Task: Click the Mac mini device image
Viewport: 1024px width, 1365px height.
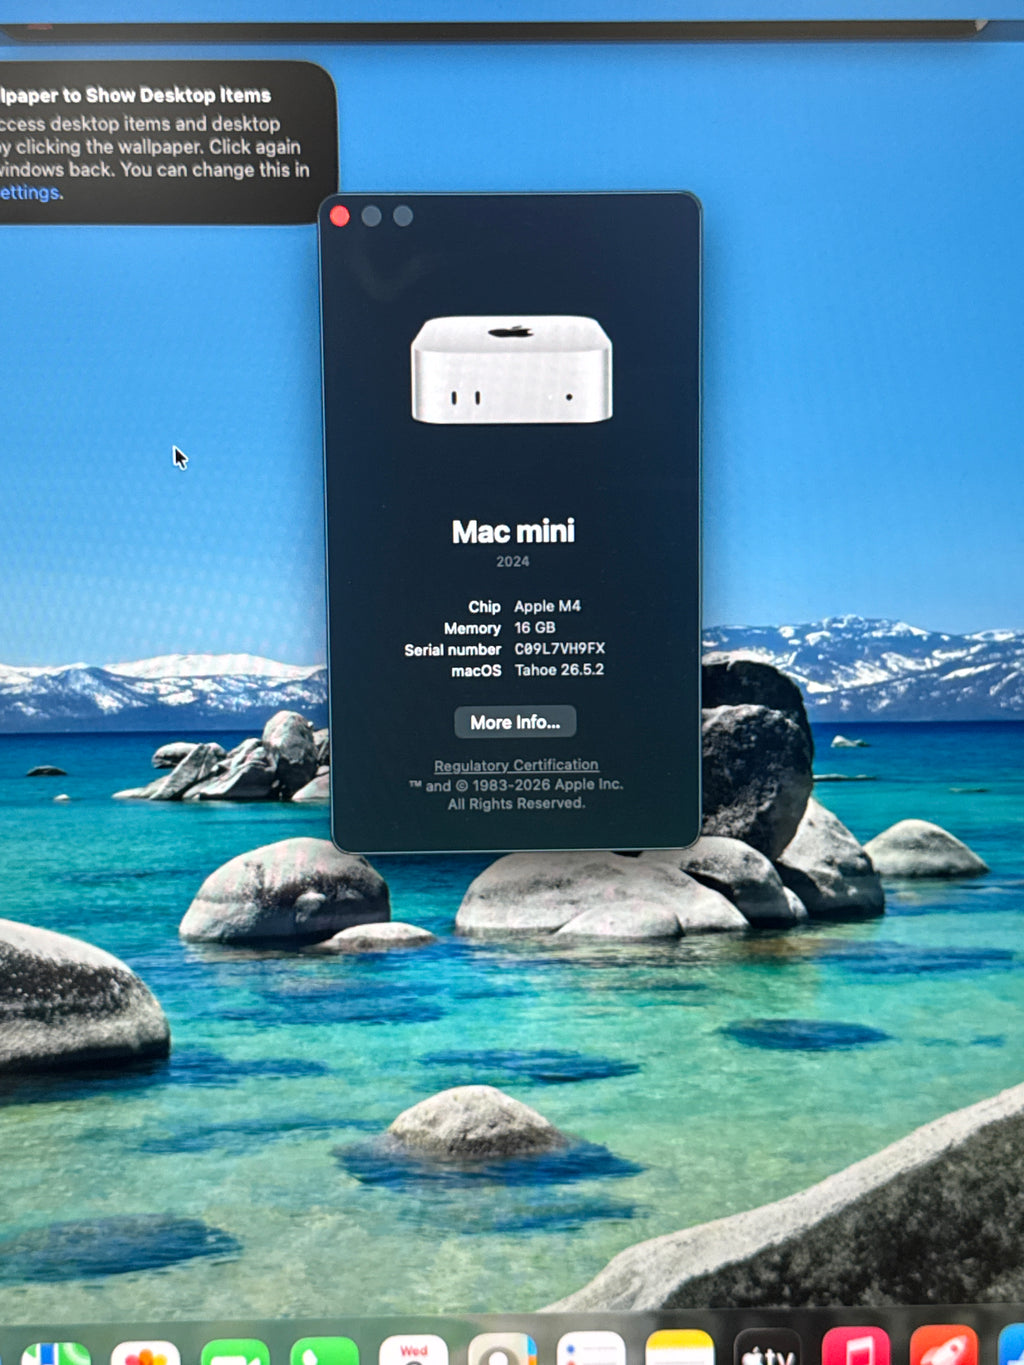Action: [512, 369]
